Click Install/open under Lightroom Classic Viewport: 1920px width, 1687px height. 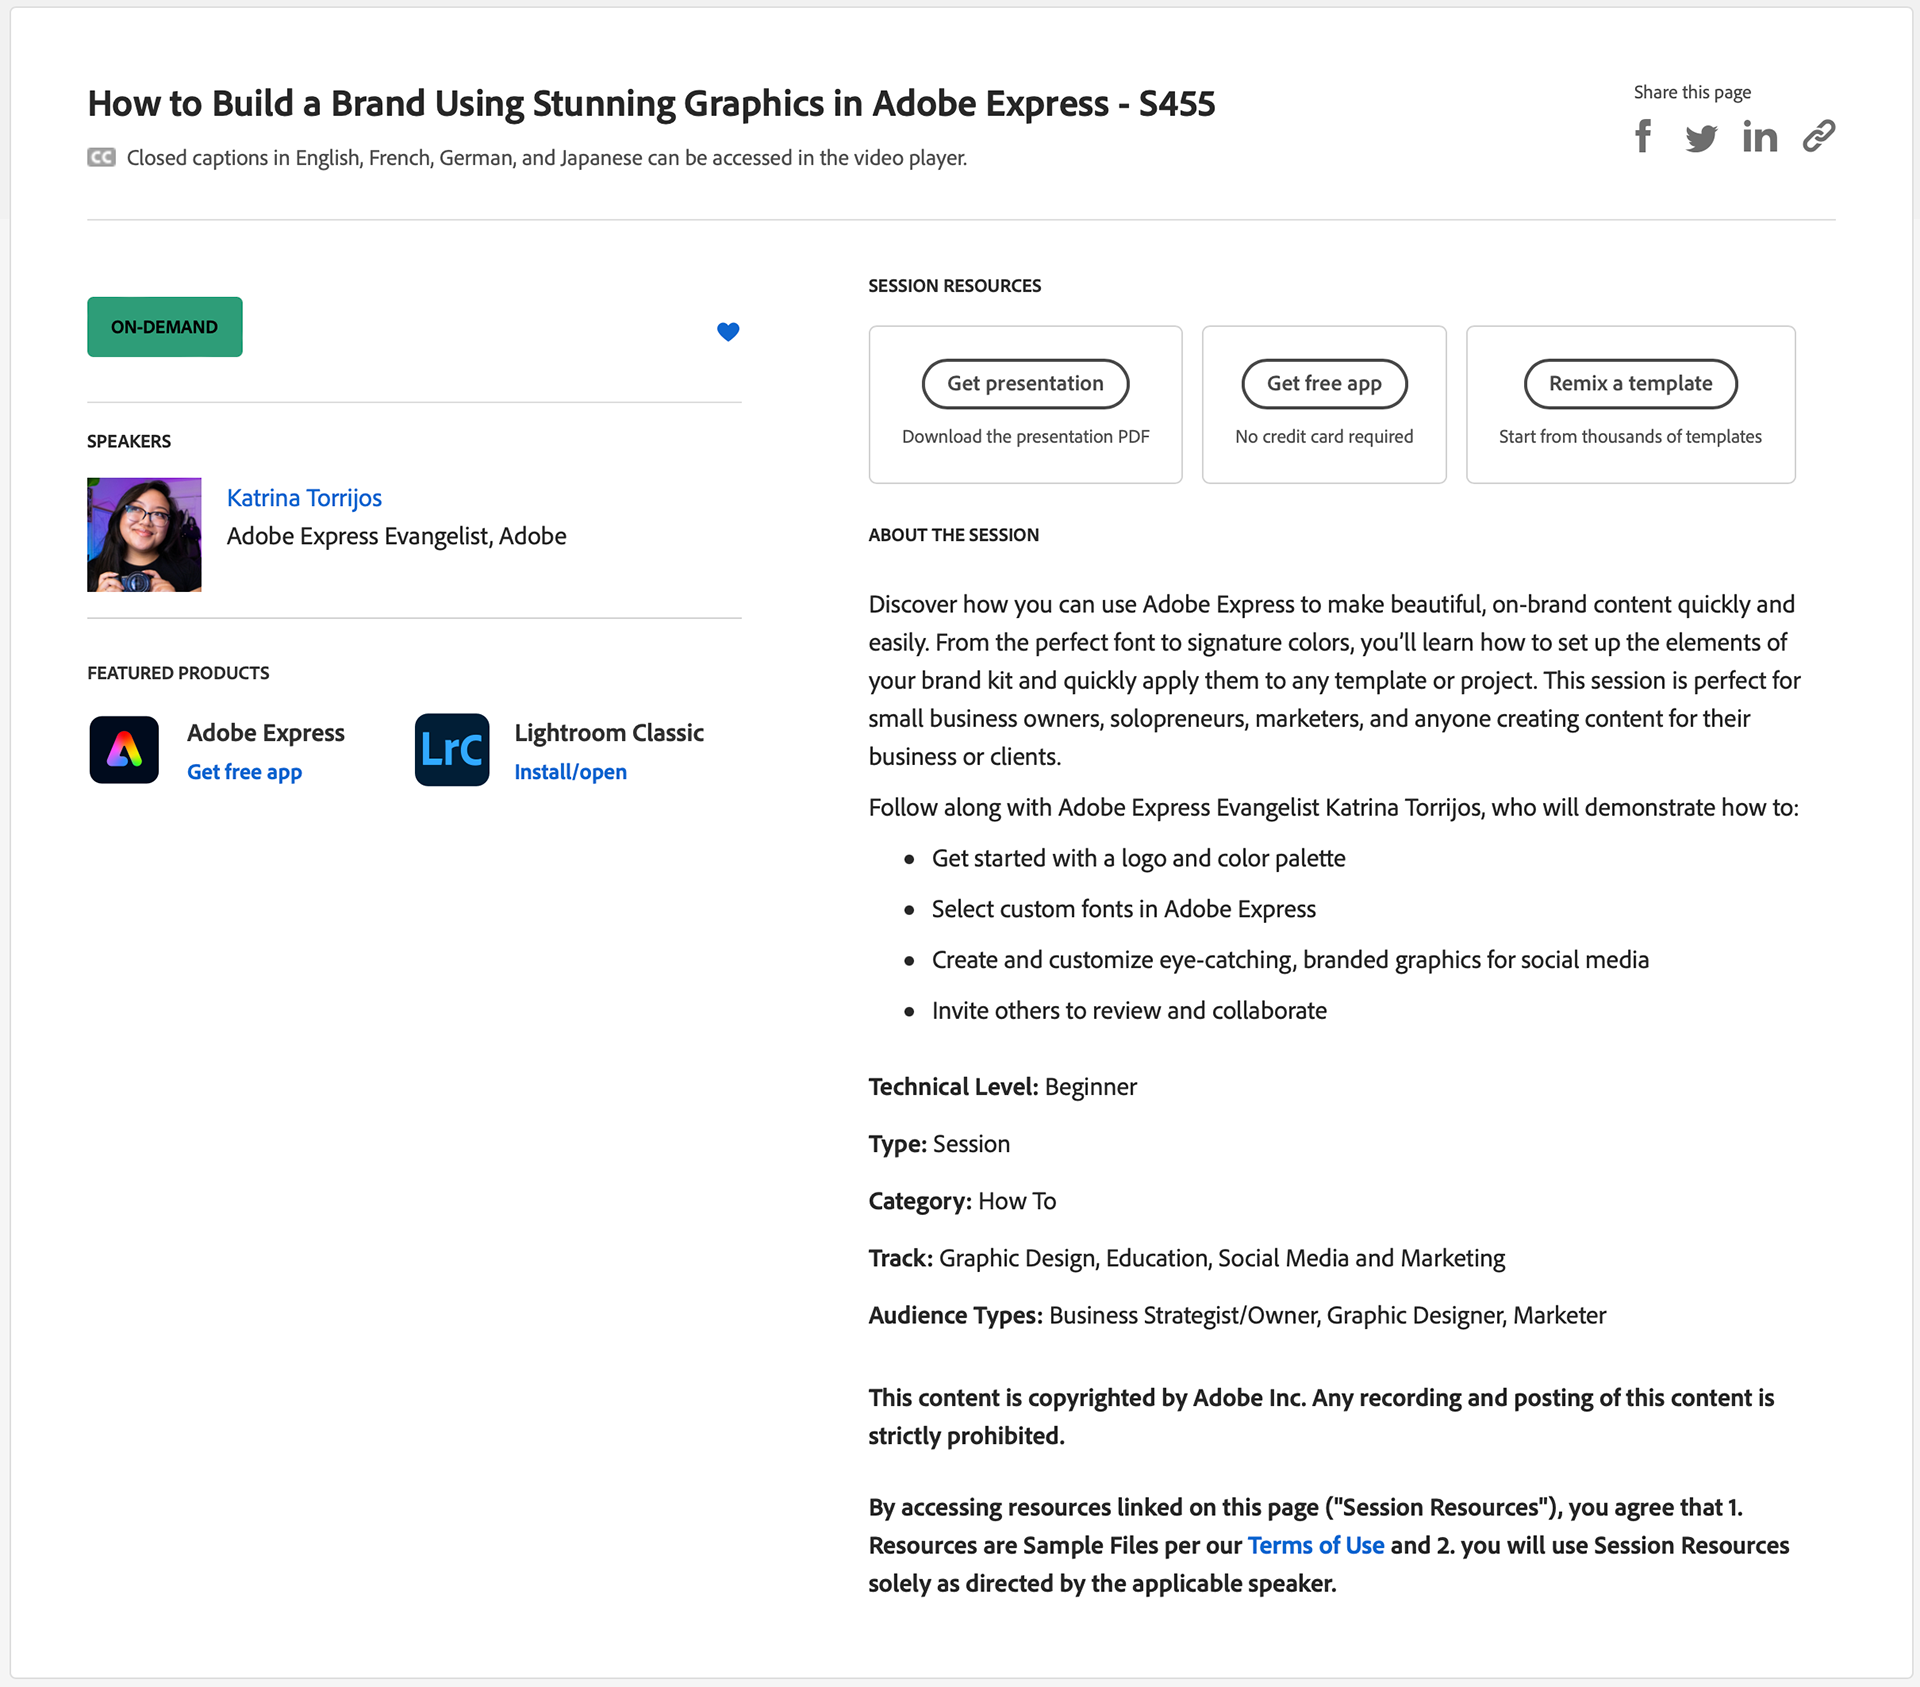point(570,772)
